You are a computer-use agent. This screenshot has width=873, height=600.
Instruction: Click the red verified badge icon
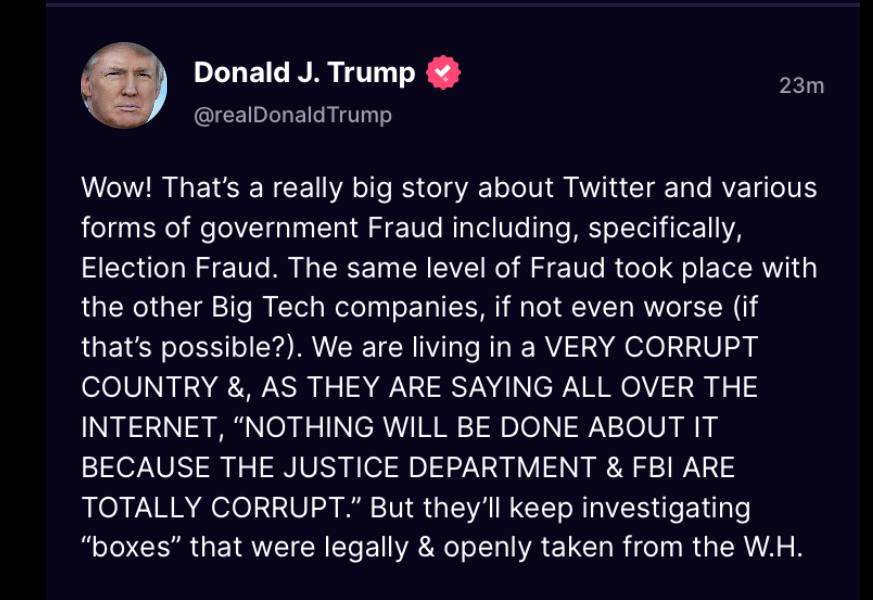pyautogui.click(x=443, y=73)
